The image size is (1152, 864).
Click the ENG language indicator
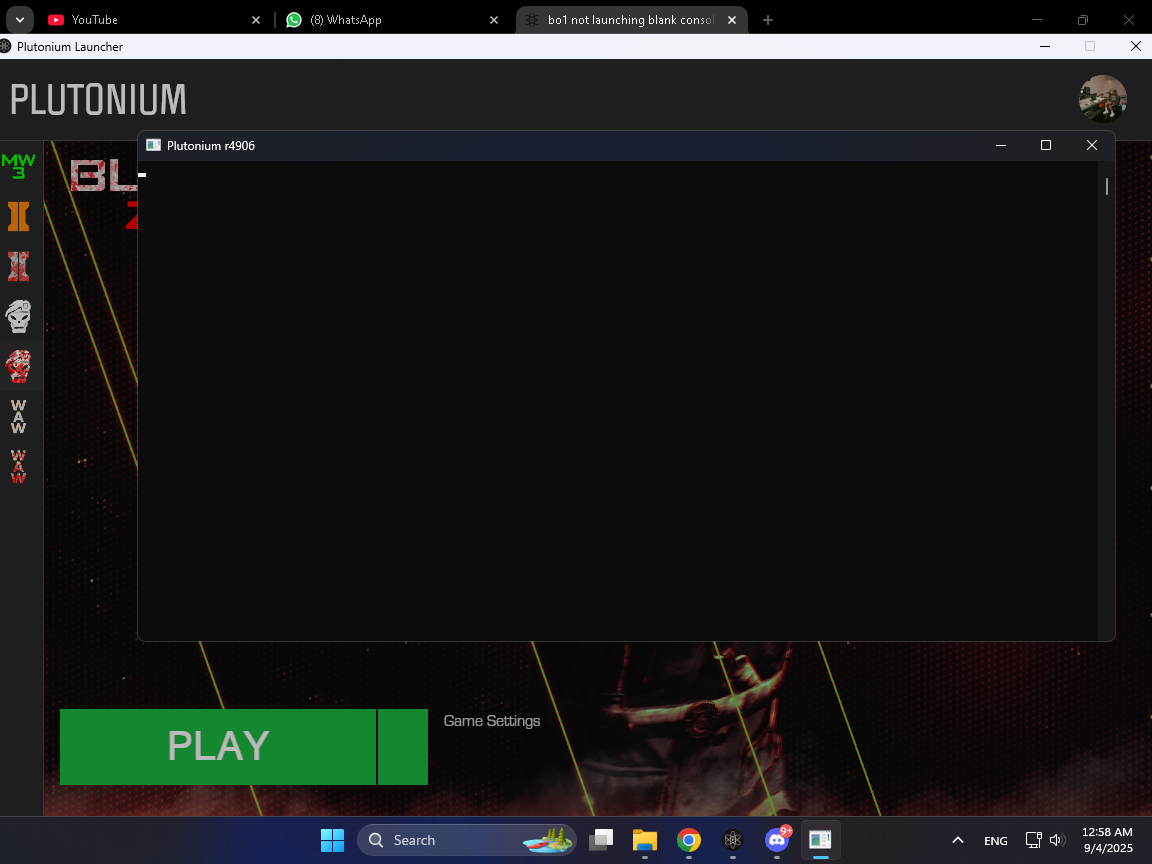pos(996,840)
